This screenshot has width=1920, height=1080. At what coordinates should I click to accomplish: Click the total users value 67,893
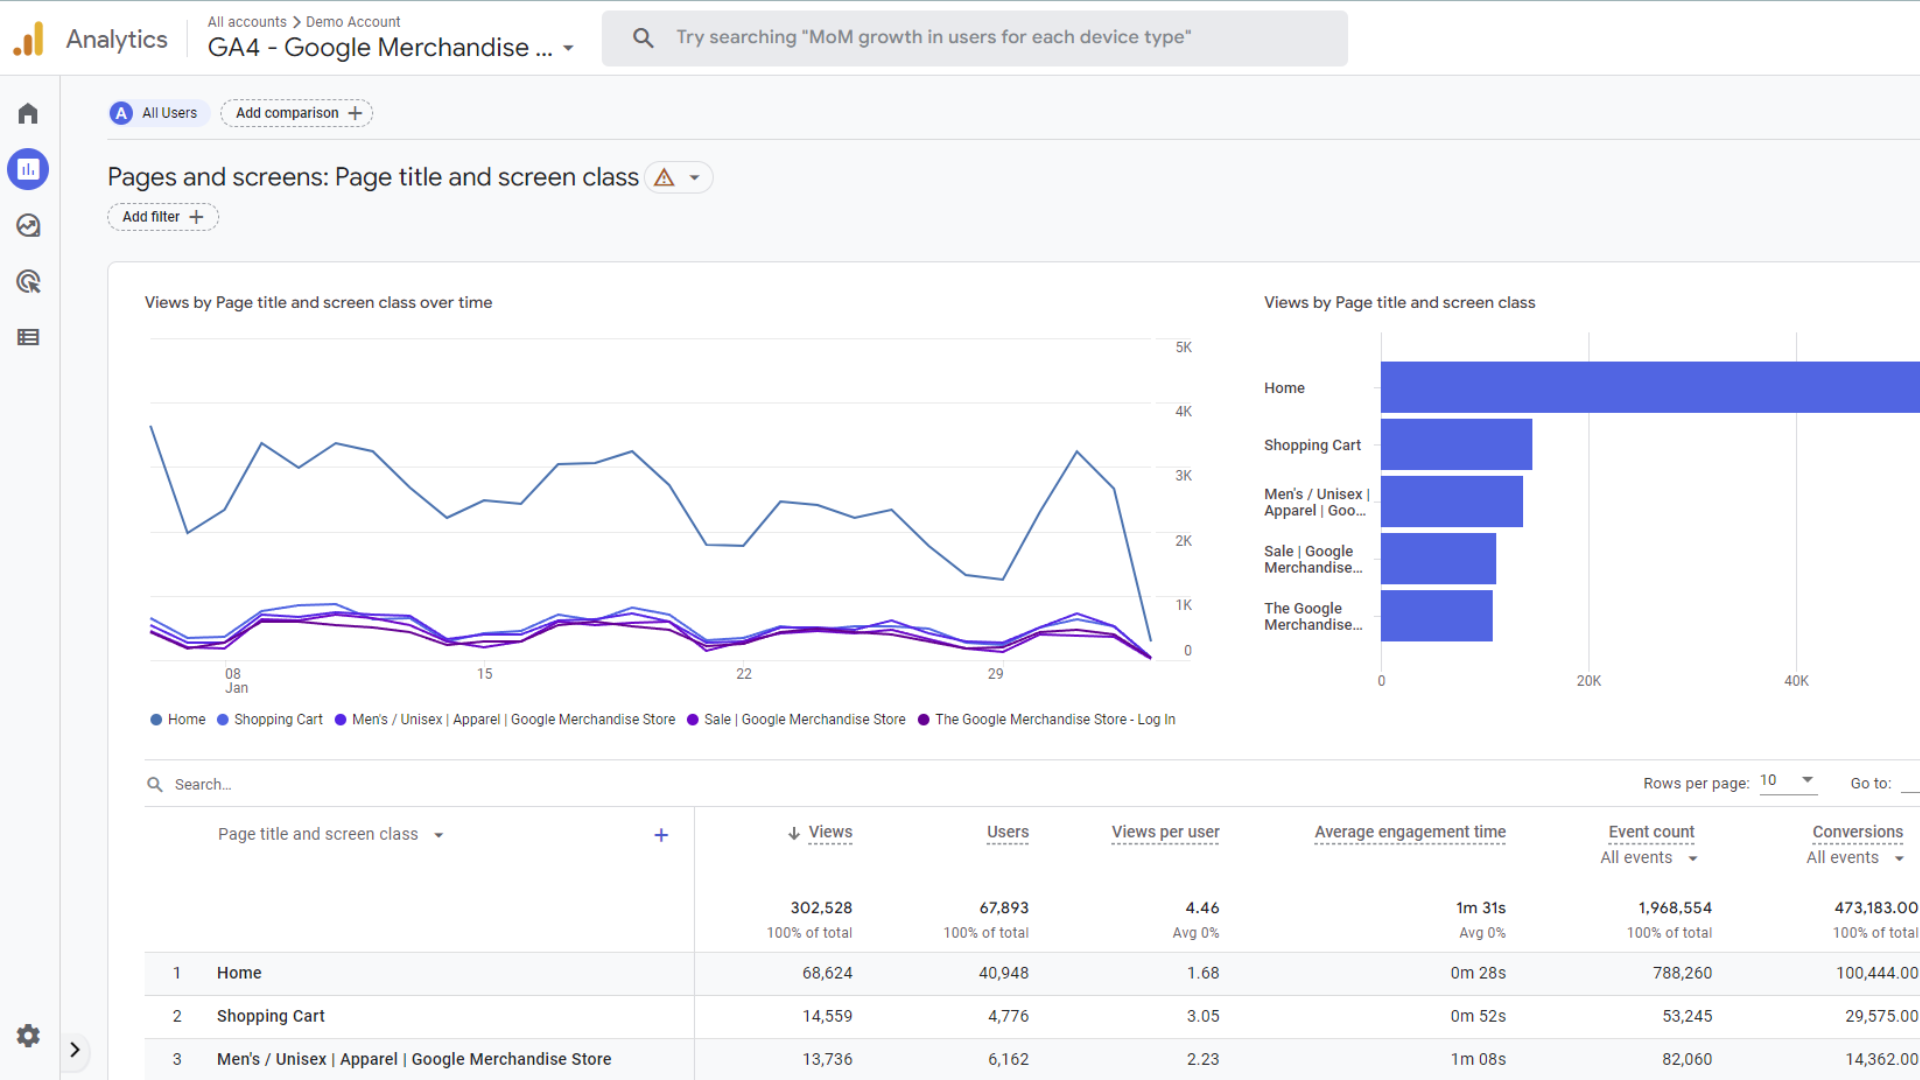click(1004, 908)
